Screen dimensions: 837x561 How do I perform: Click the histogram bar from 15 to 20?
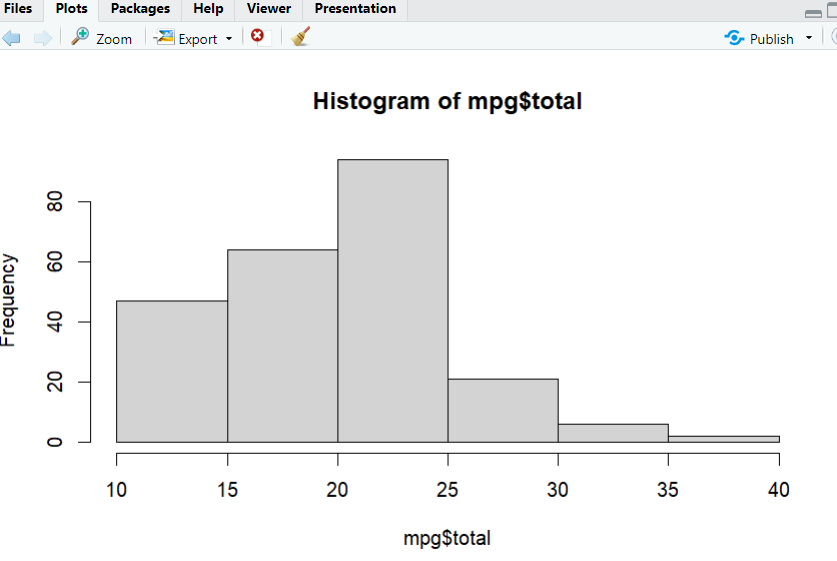[x=282, y=346]
